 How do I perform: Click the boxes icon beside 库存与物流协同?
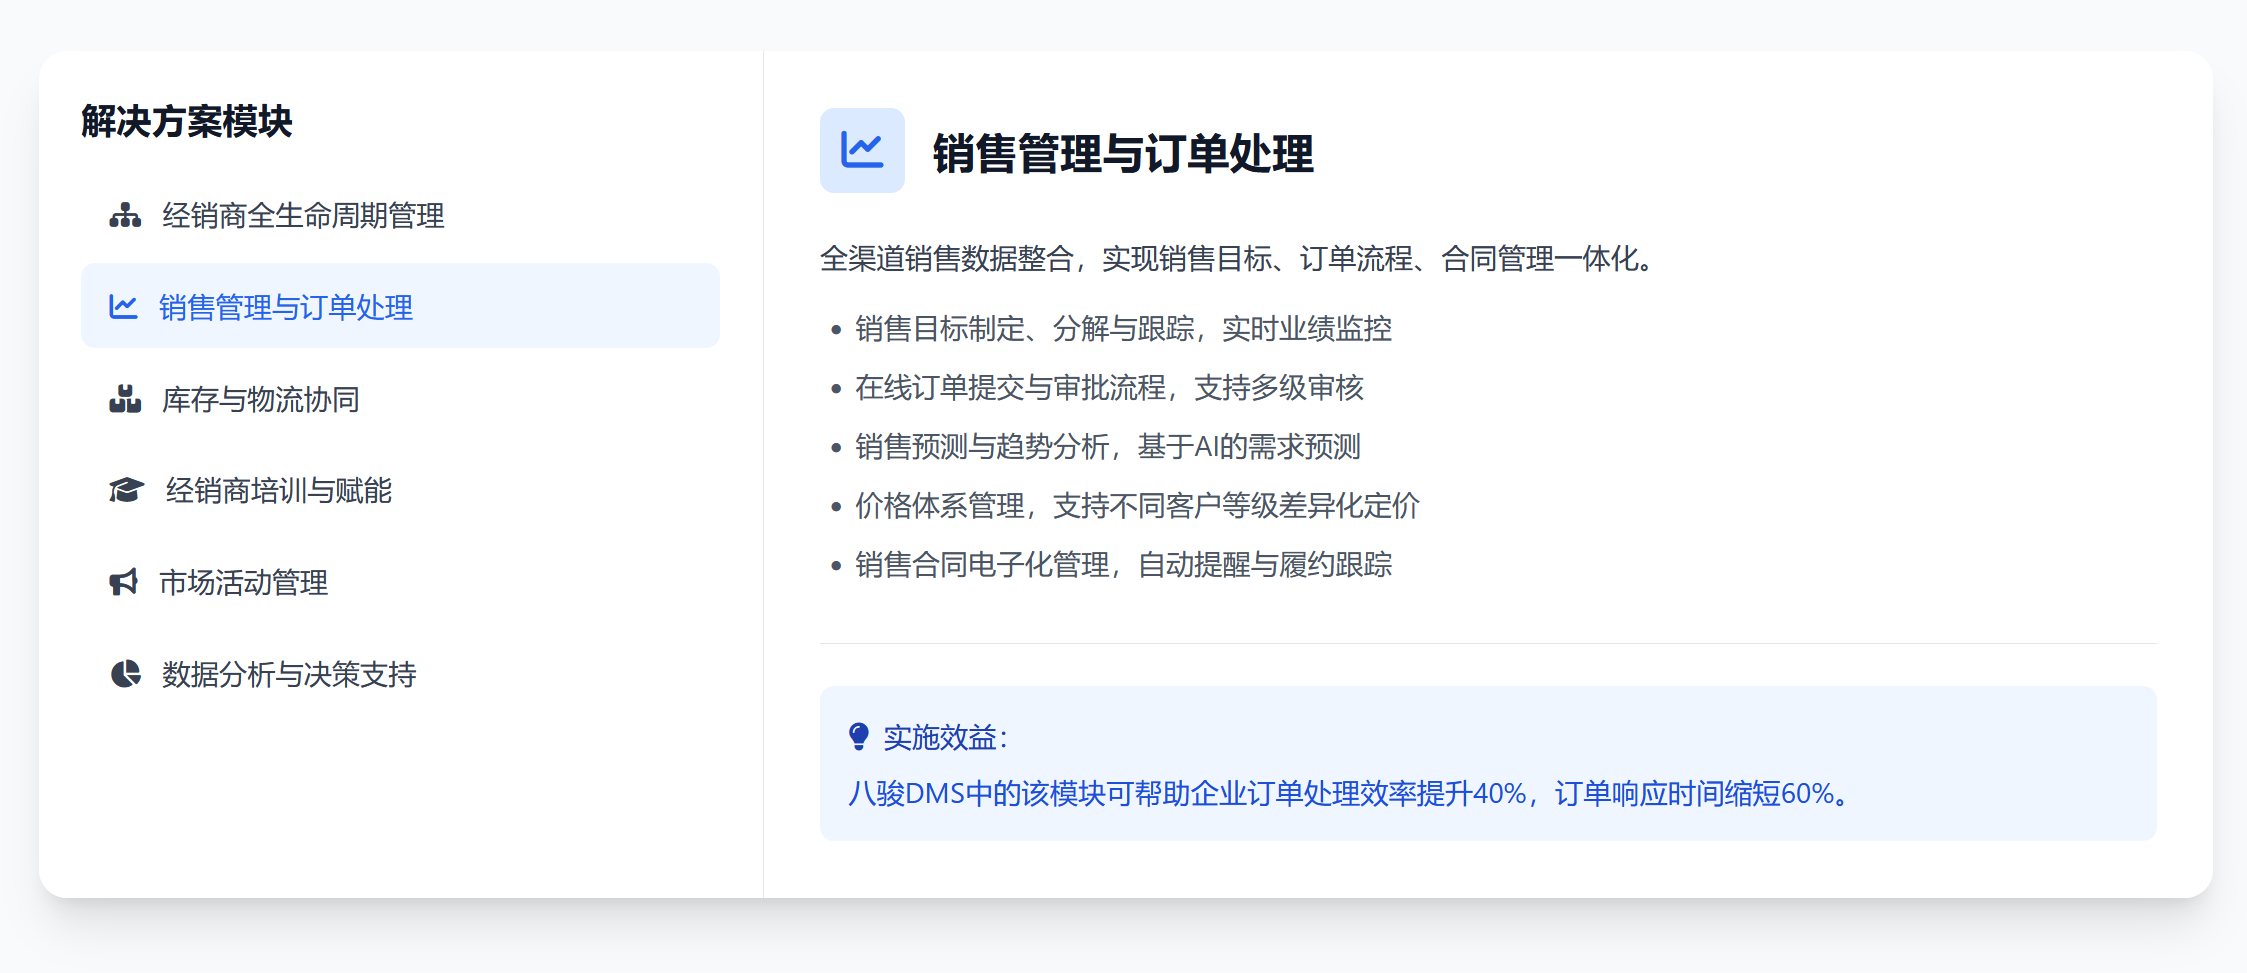[125, 399]
